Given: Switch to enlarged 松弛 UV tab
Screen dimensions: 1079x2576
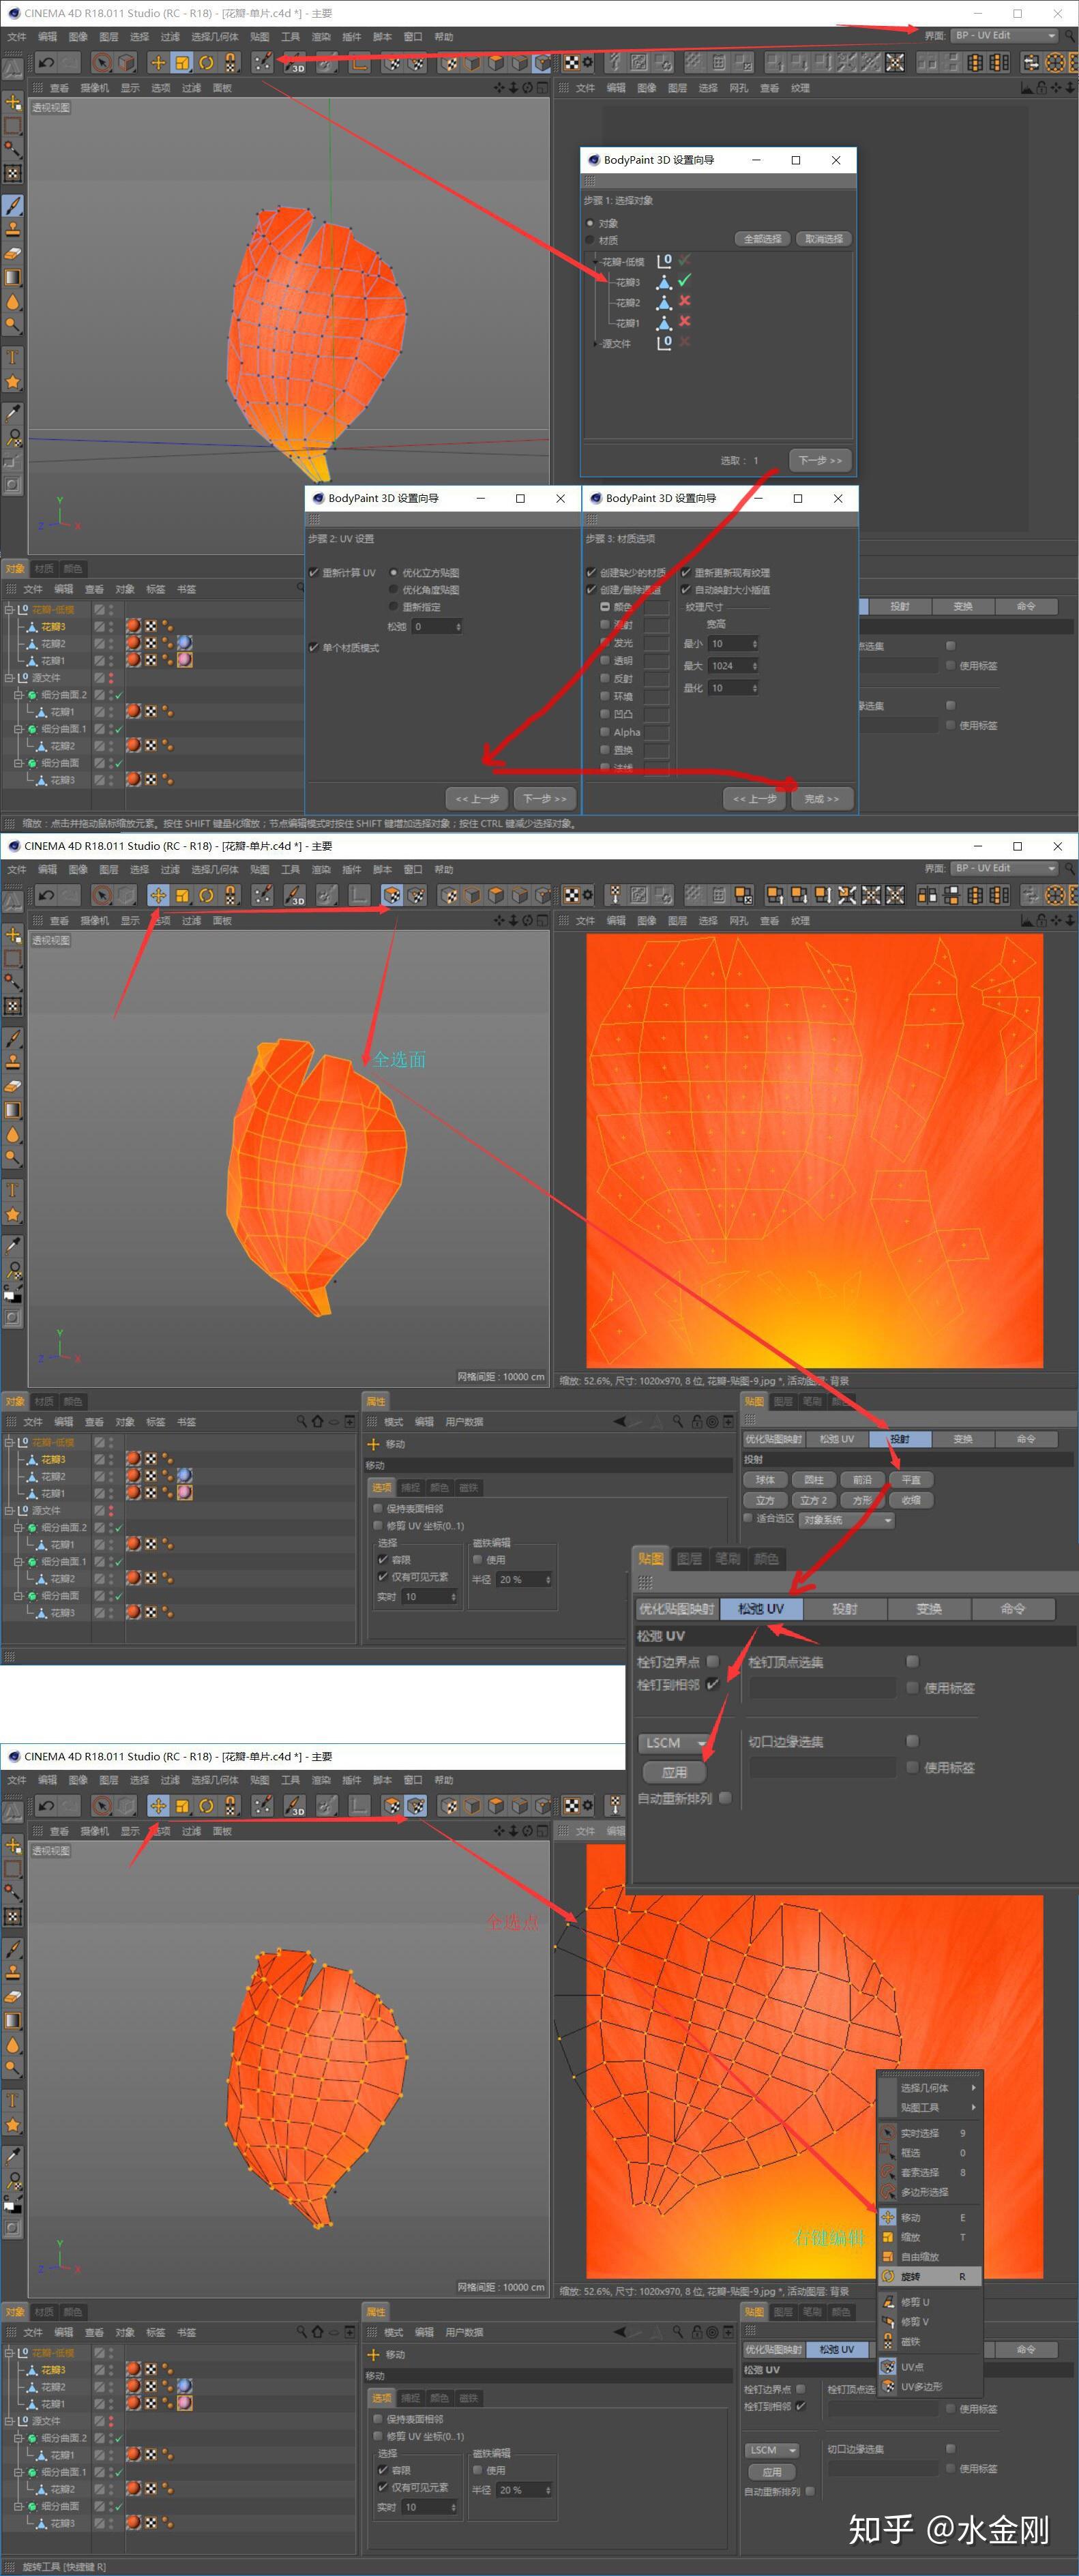Looking at the screenshot, I should [x=760, y=1609].
